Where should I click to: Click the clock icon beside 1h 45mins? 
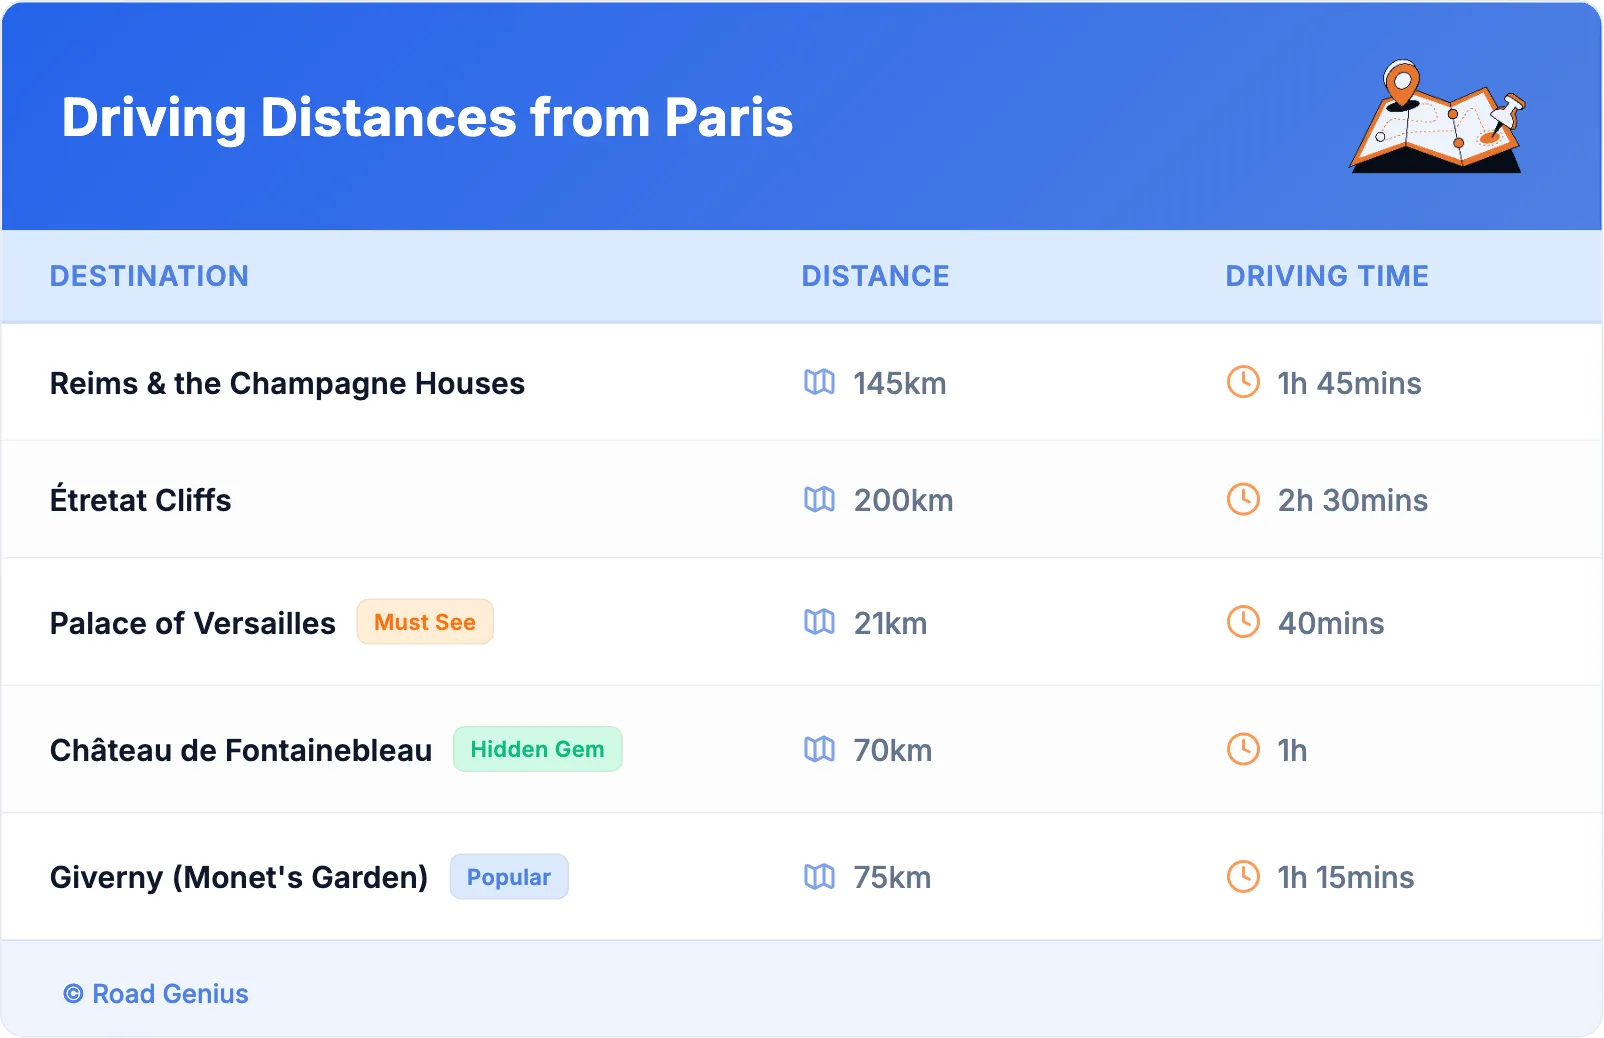point(1243,382)
